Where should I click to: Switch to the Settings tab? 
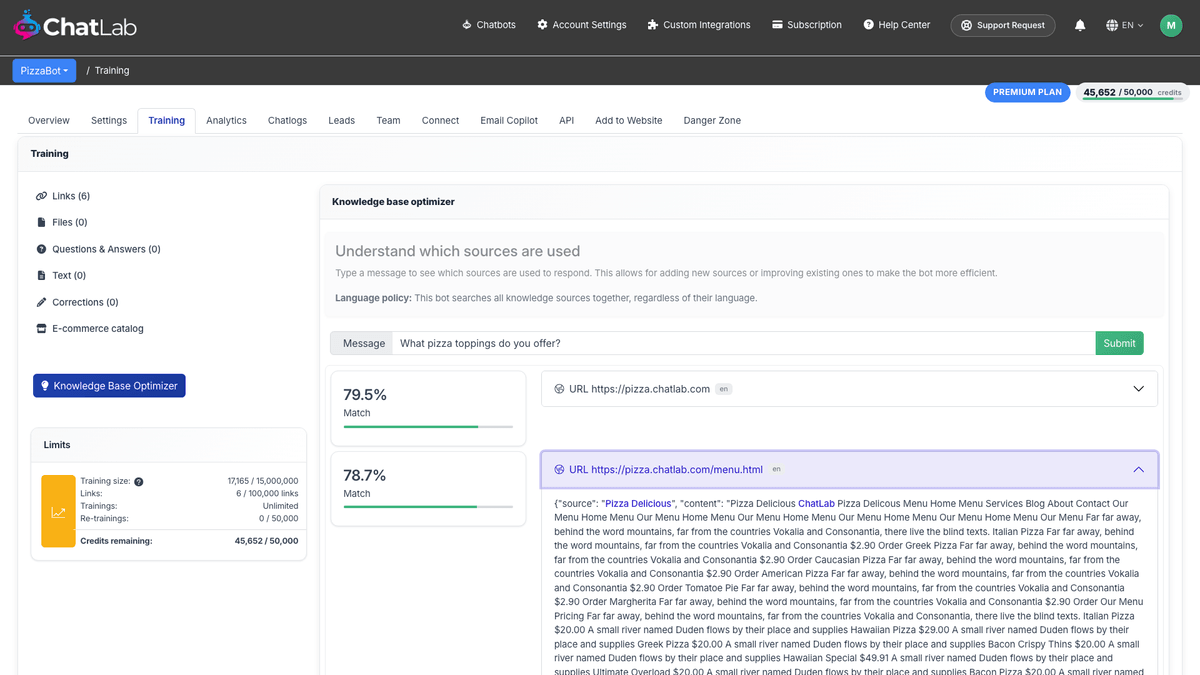coord(109,120)
